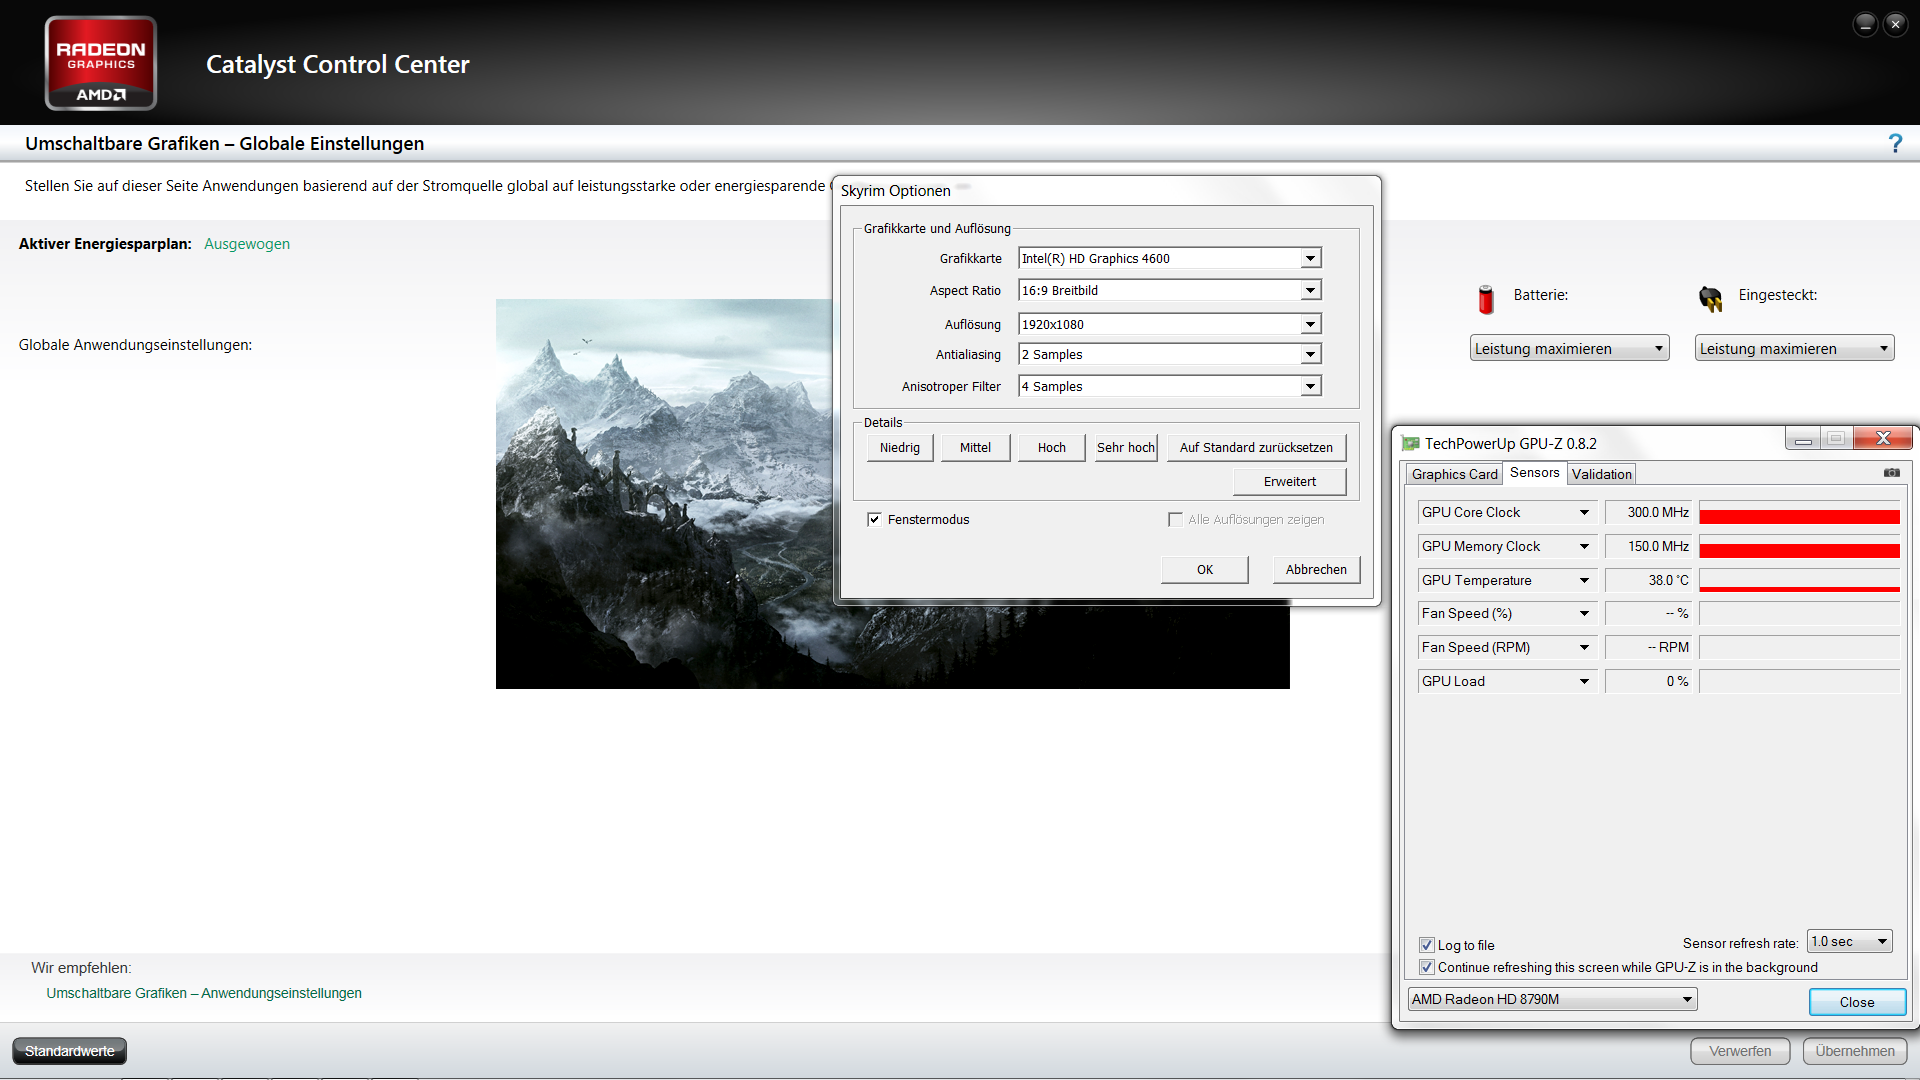1920x1080 pixels.
Task: Click the Umschaltbare Grafiken – Globale Einstellungen heading
Action: pyautogui.click(x=225, y=144)
